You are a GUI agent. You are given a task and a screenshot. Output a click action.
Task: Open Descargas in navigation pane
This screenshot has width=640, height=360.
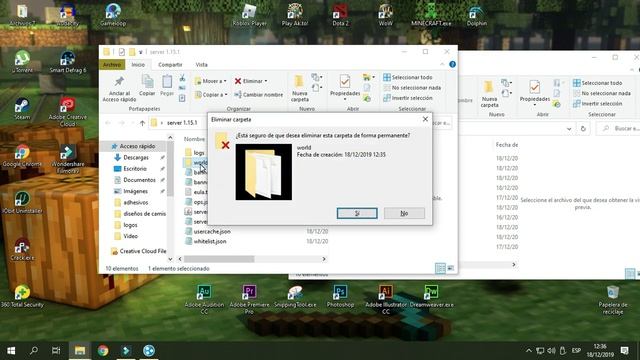136,158
